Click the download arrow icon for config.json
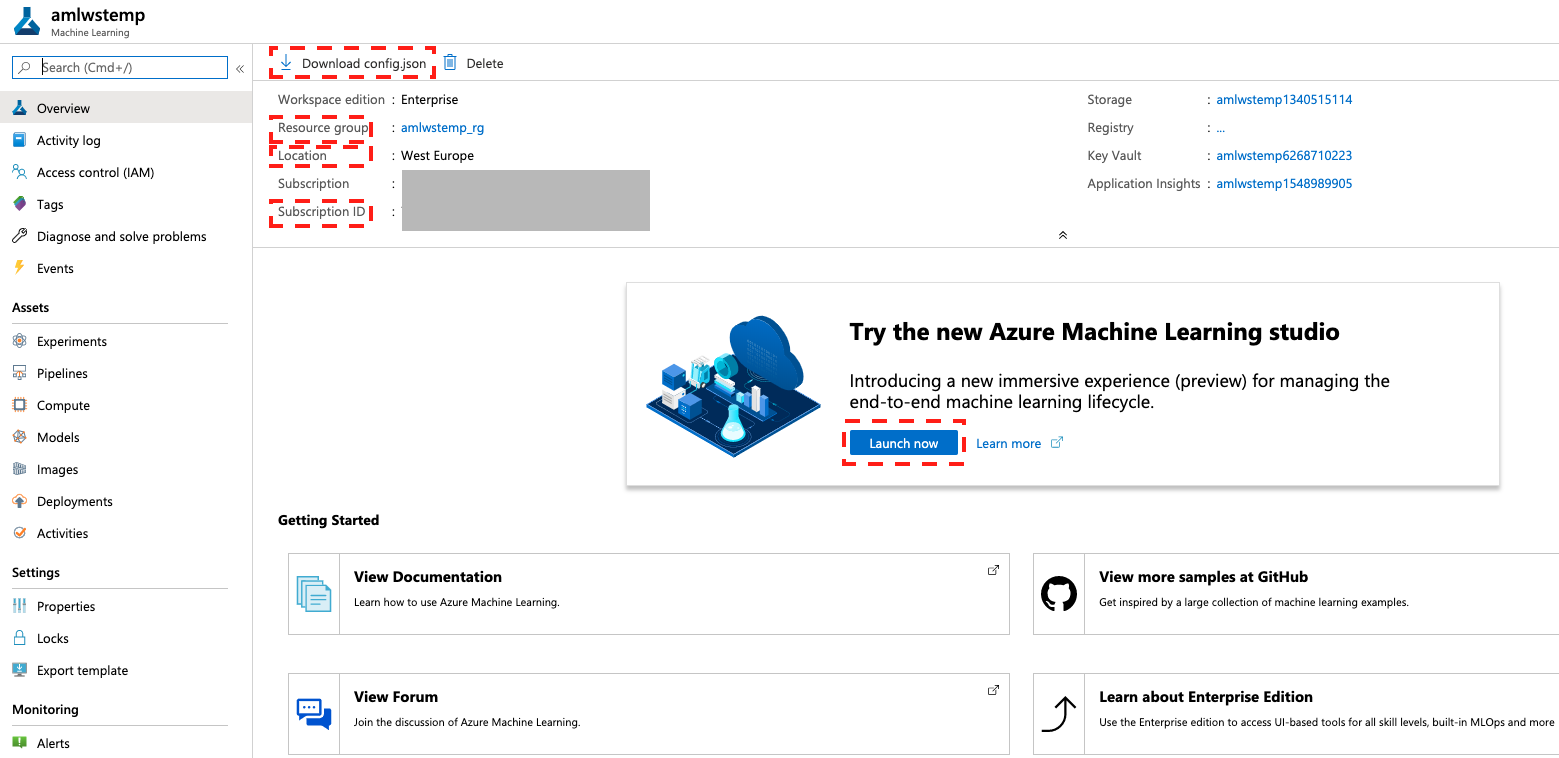 tap(286, 63)
